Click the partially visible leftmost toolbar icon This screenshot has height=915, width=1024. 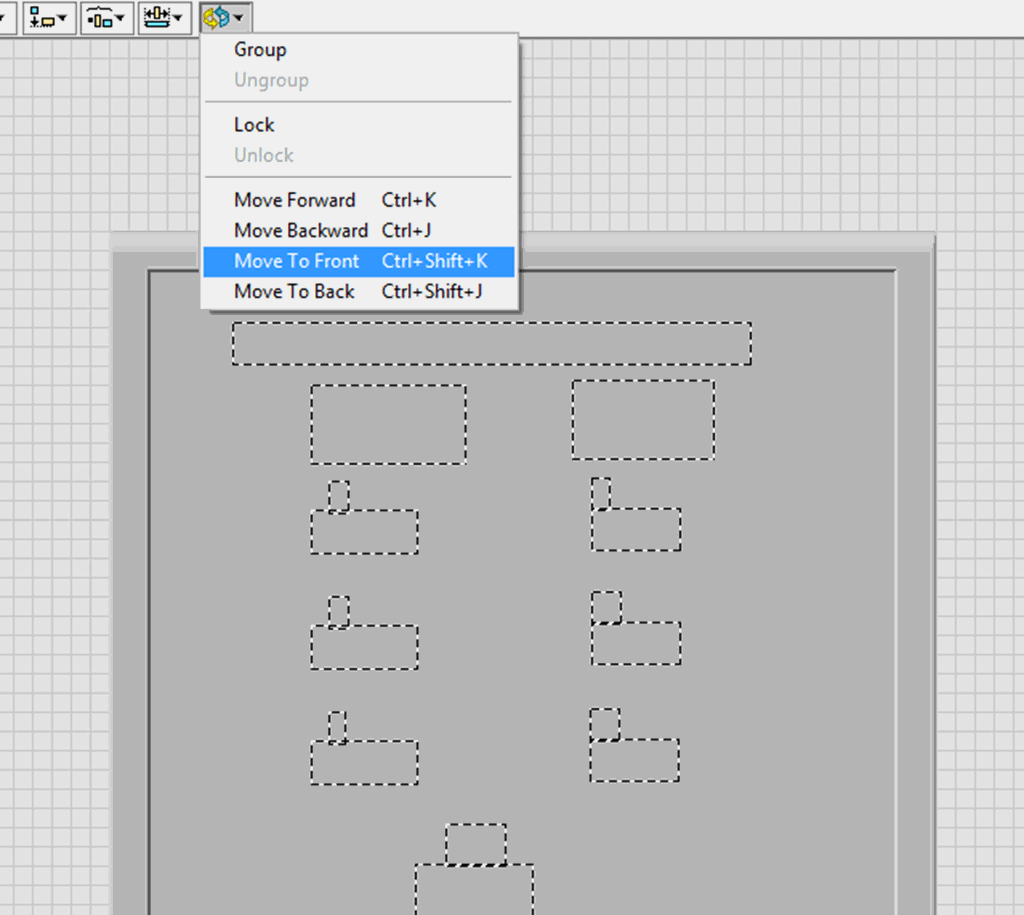pyautogui.click(x=4, y=16)
